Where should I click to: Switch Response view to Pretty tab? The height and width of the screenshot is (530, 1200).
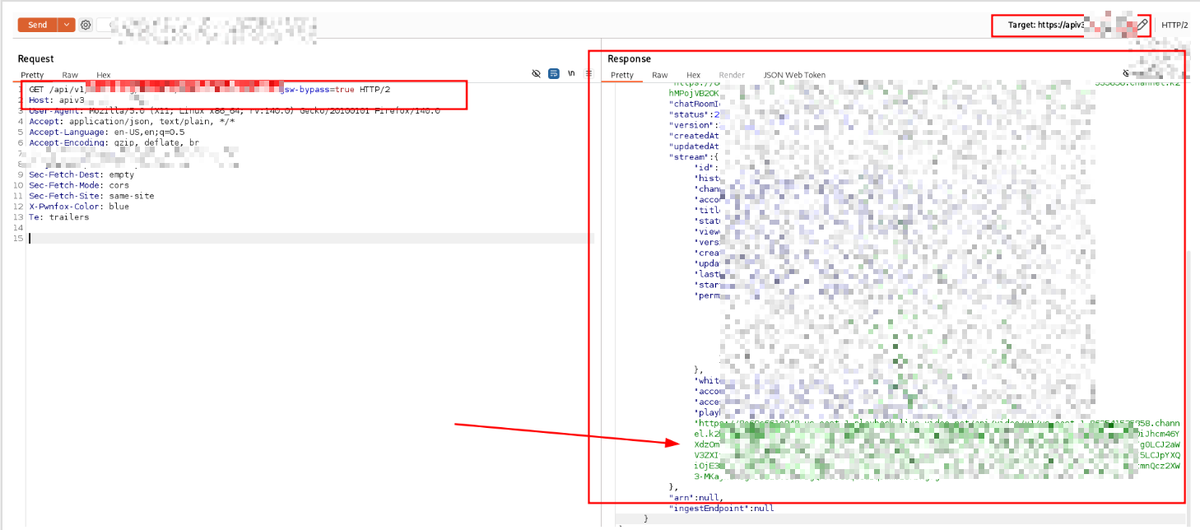point(622,75)
